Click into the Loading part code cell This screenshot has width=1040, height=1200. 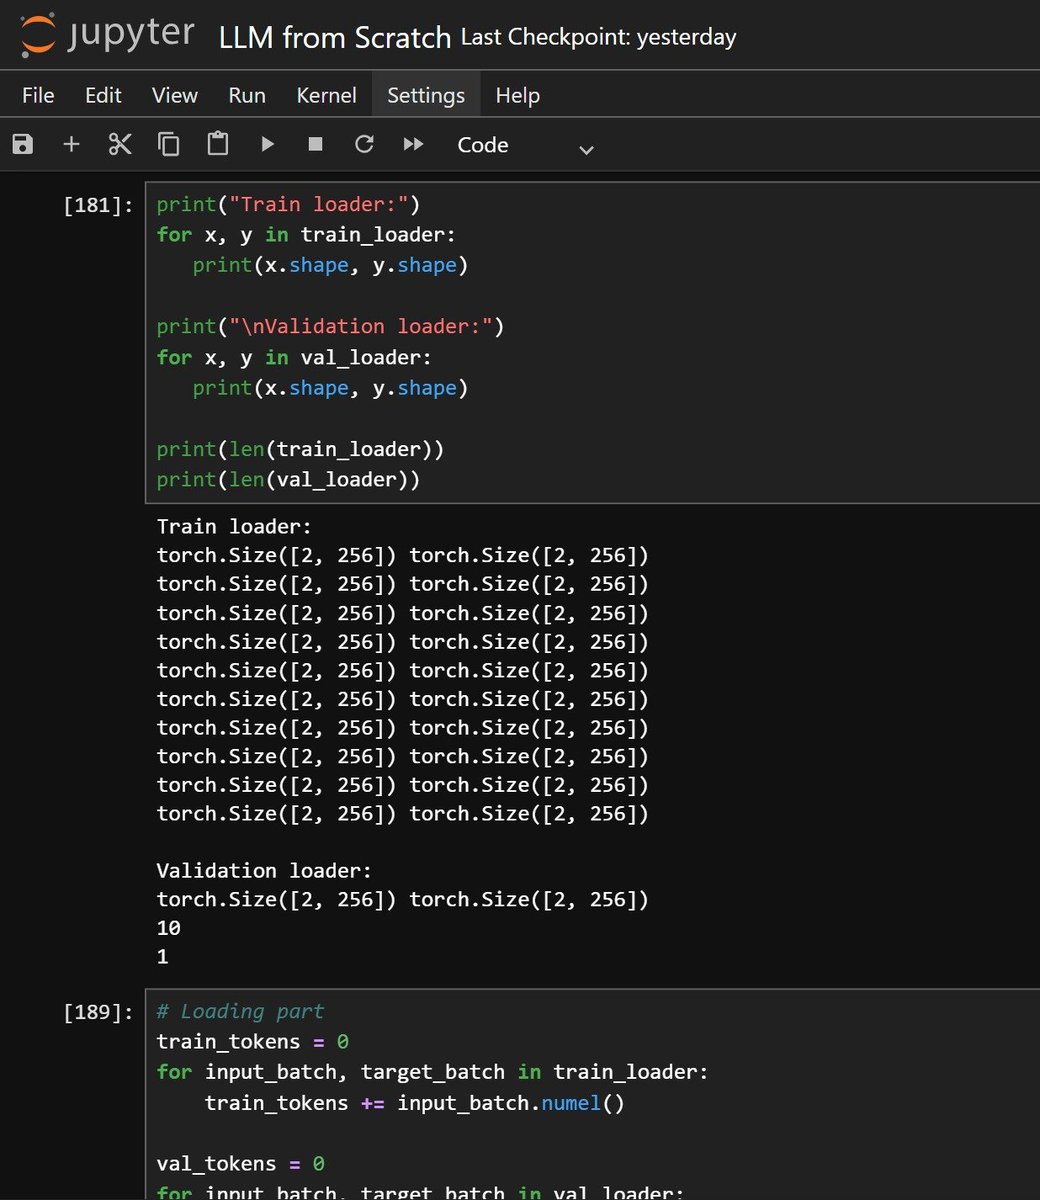(592, 1094)
